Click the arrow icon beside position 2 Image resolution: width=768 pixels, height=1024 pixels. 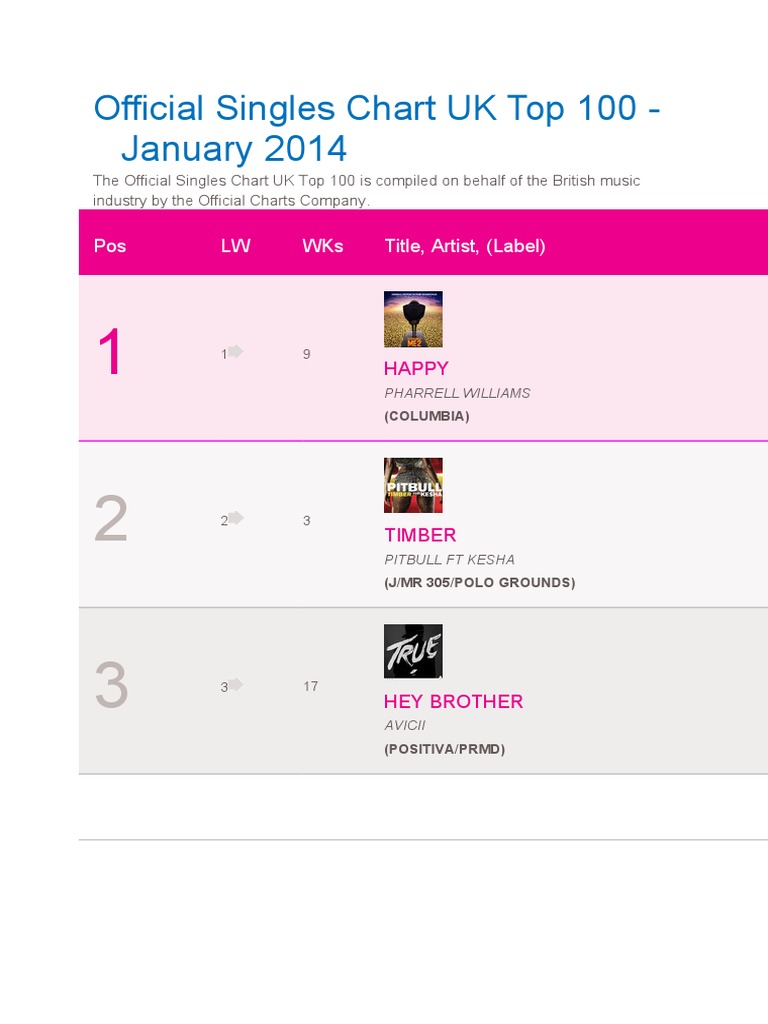236,517
